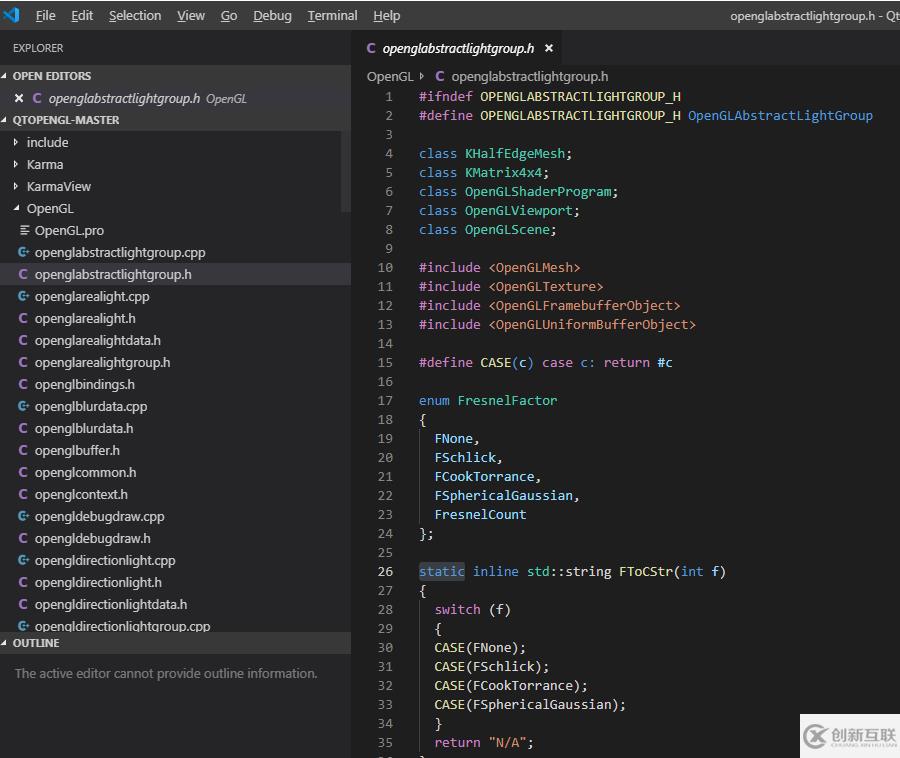The width and height of the screenshot is (900, 758).
Task: Open openglbuffer.h file
Action: point(77,450)
